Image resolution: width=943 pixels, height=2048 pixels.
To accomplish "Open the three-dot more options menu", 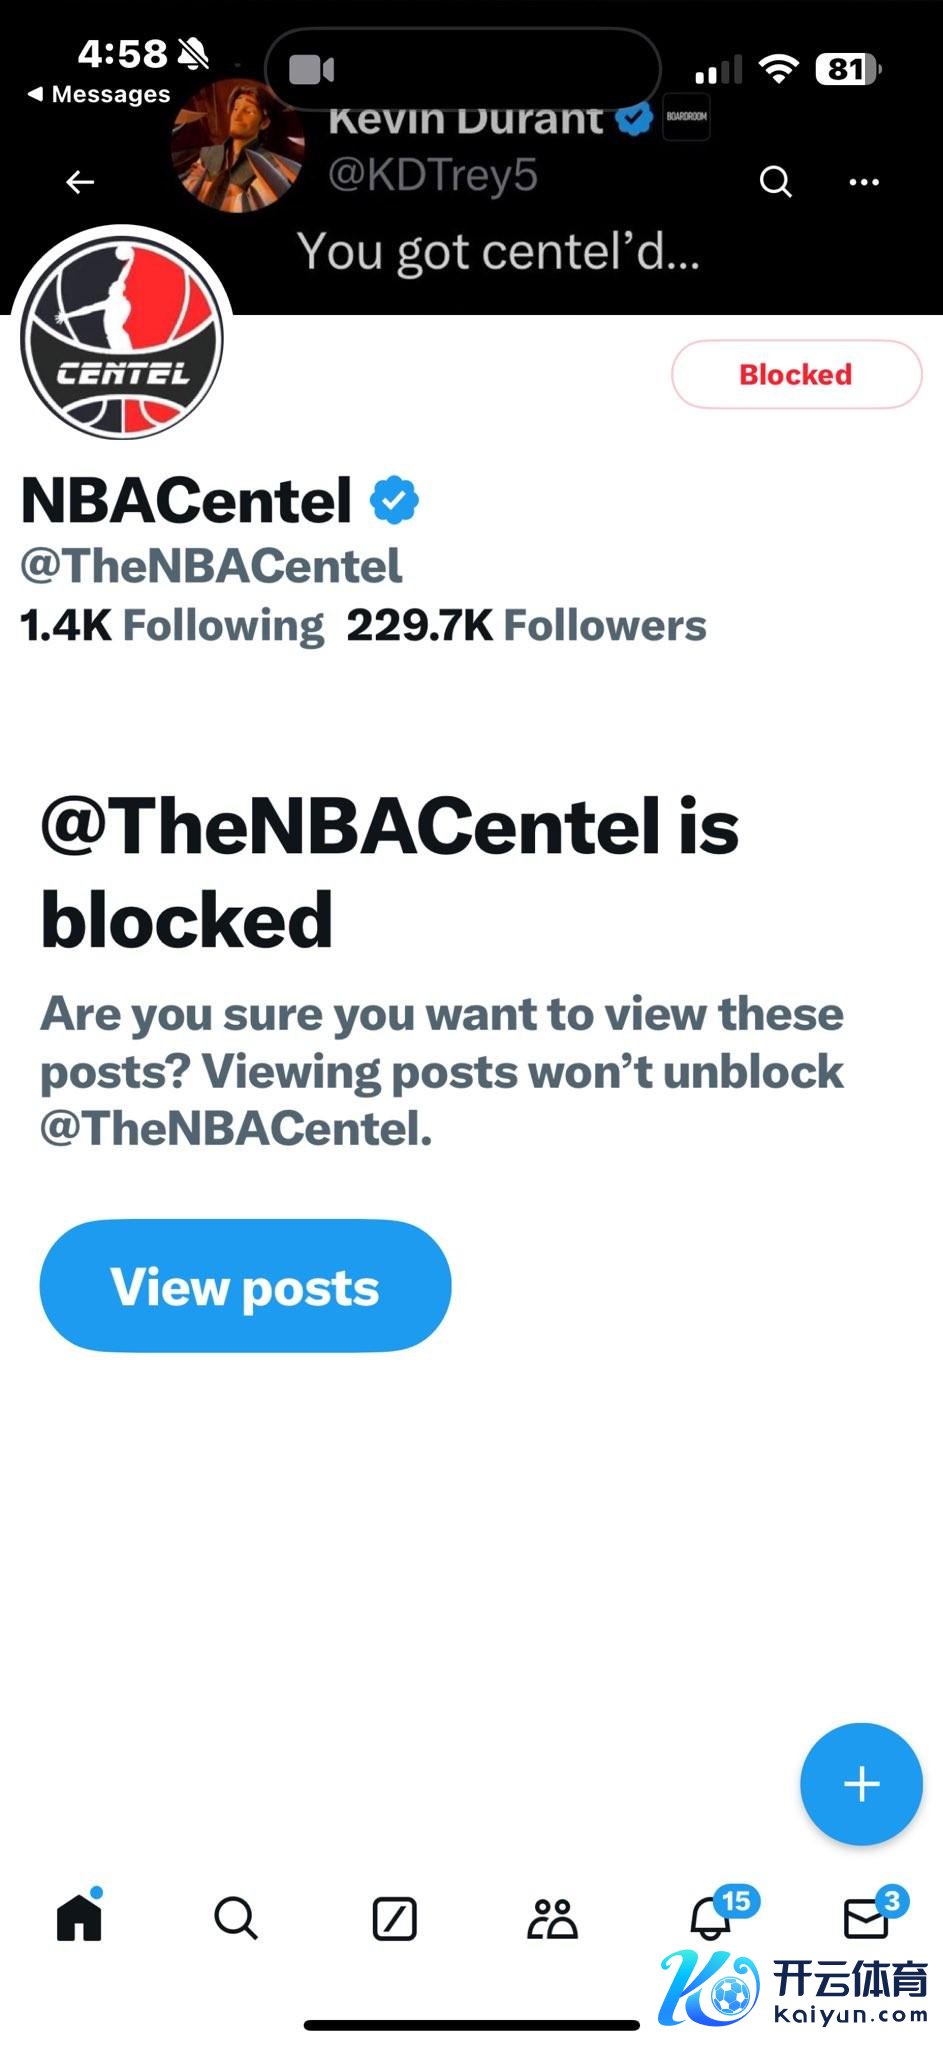I will click(864, 182).
